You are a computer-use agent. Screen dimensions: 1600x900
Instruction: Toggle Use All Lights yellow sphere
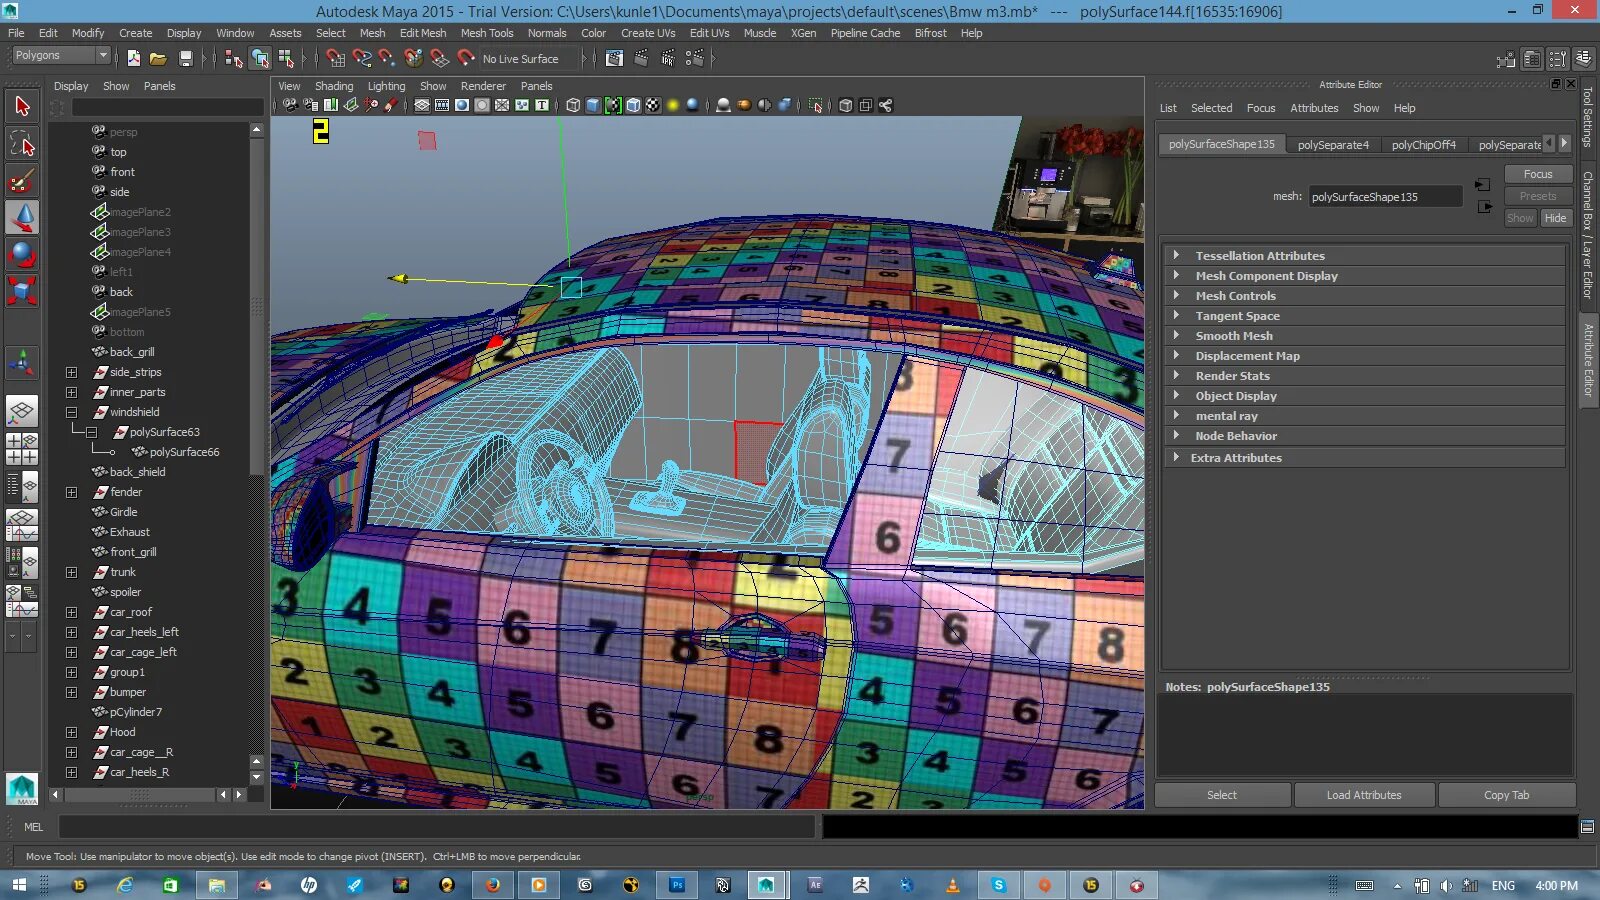(673, 105)
